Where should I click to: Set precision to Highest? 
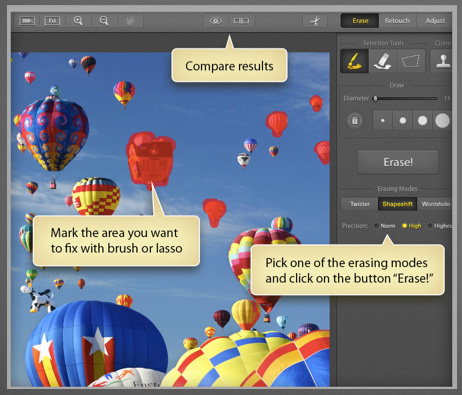point(440,226)
